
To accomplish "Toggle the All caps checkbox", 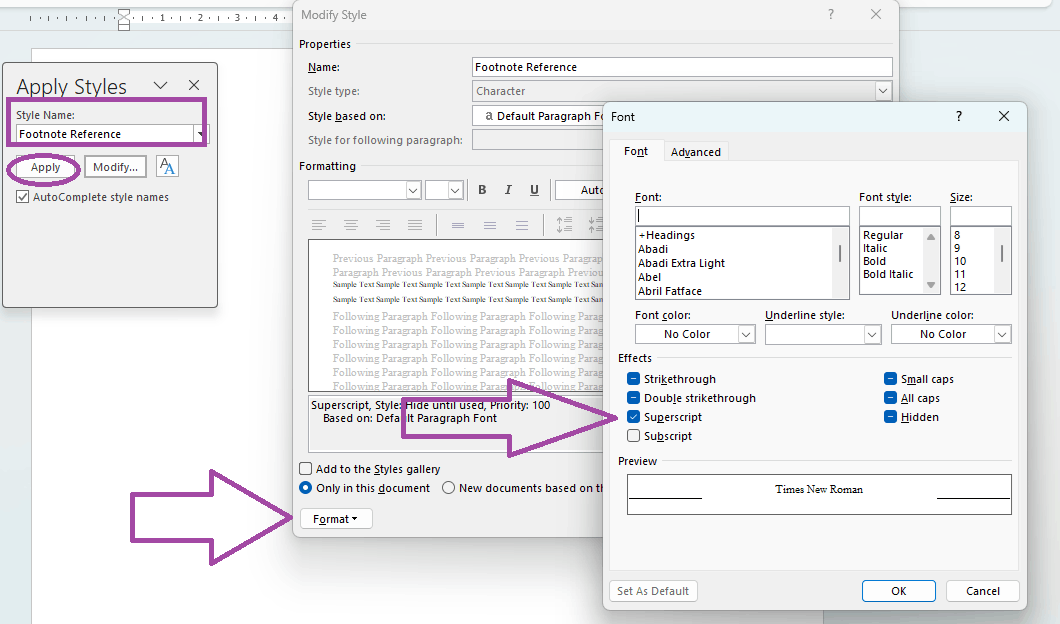I will click(890, 398).
